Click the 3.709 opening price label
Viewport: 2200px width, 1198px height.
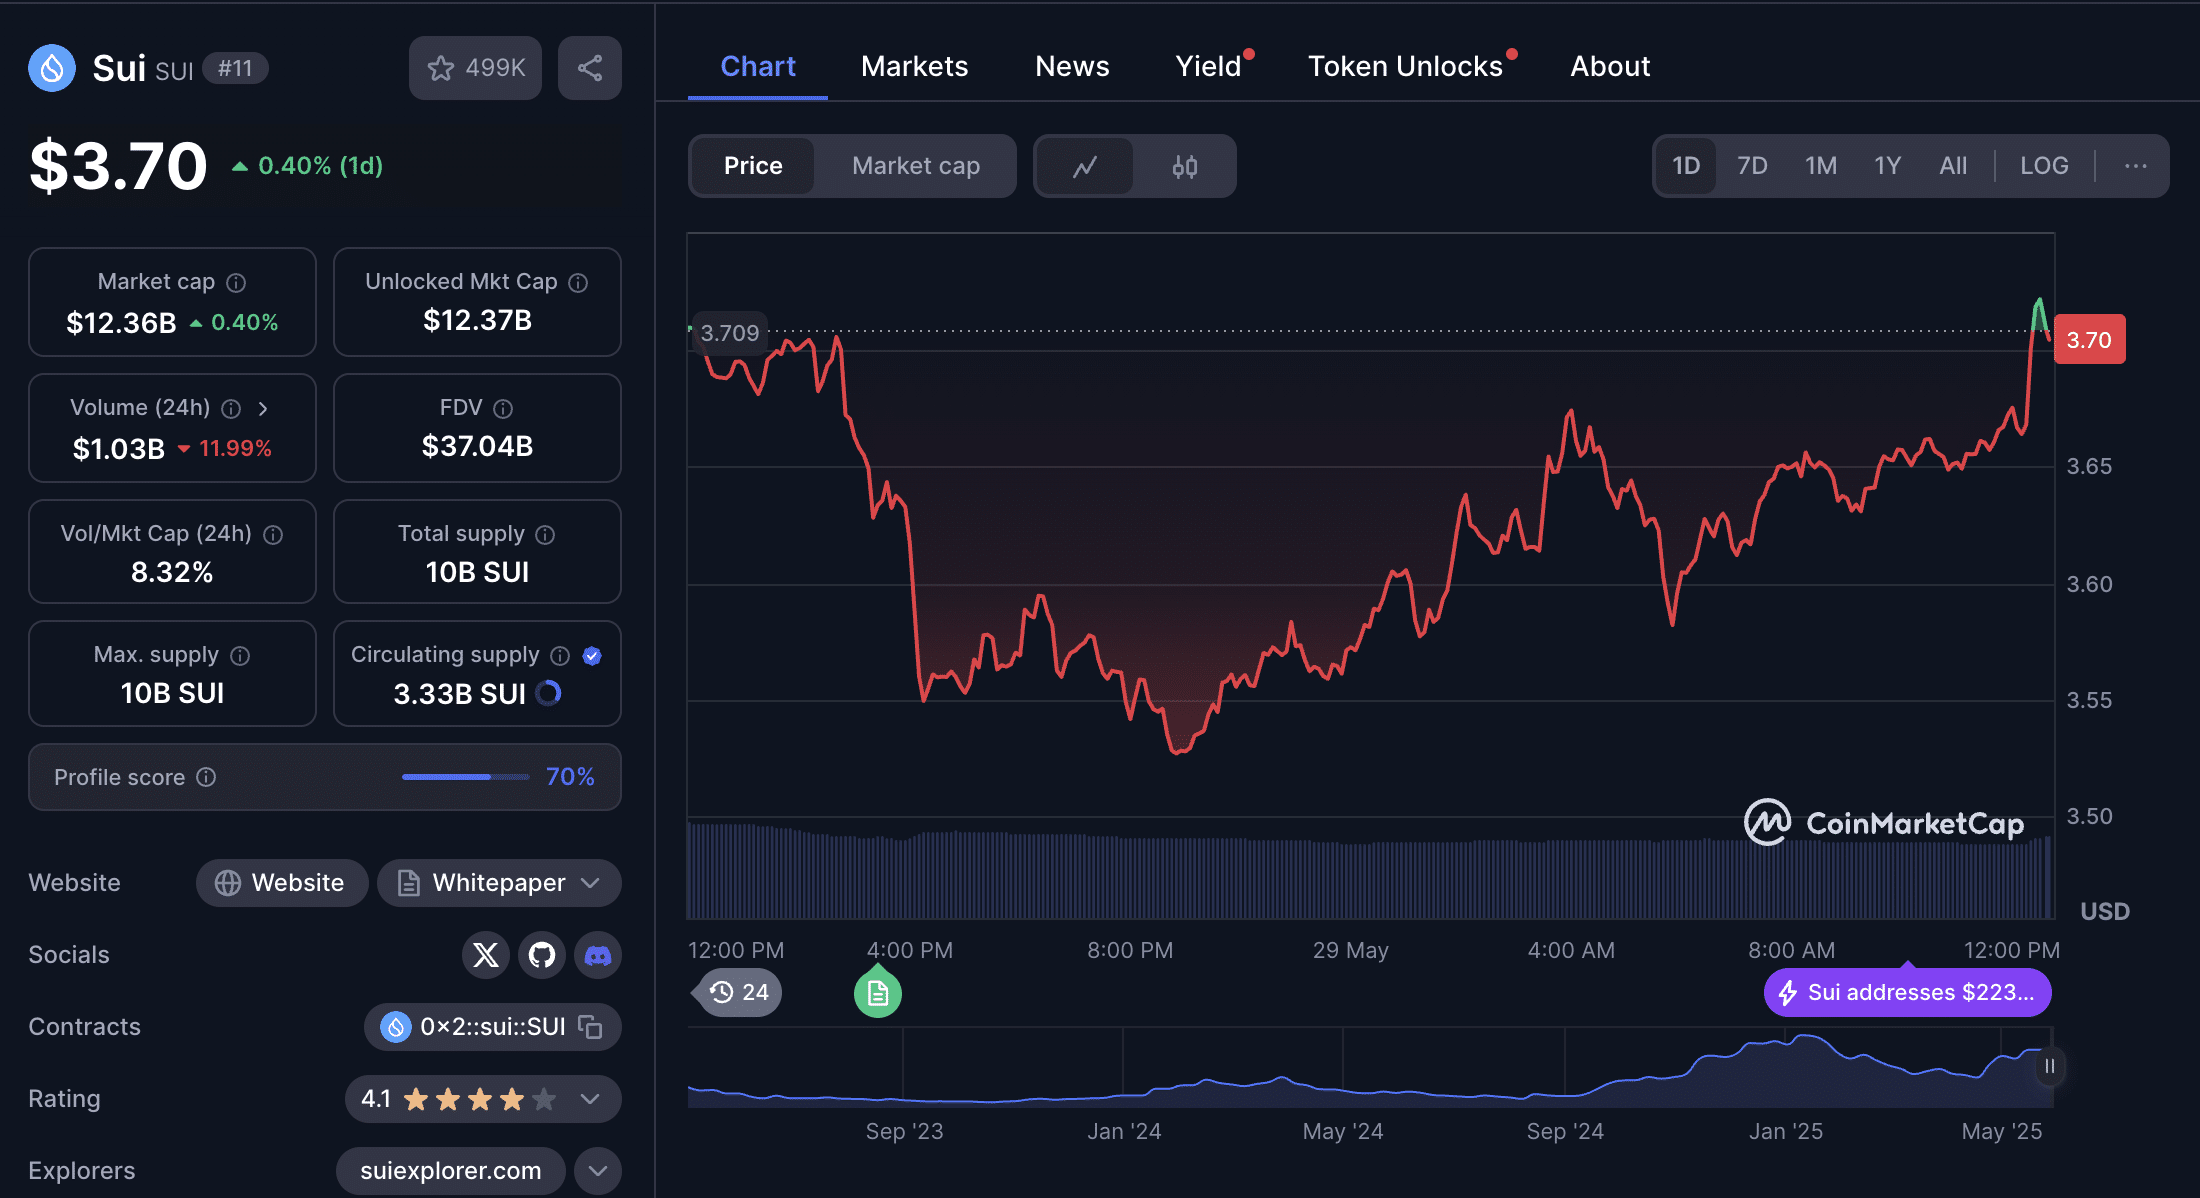[729, 333]
